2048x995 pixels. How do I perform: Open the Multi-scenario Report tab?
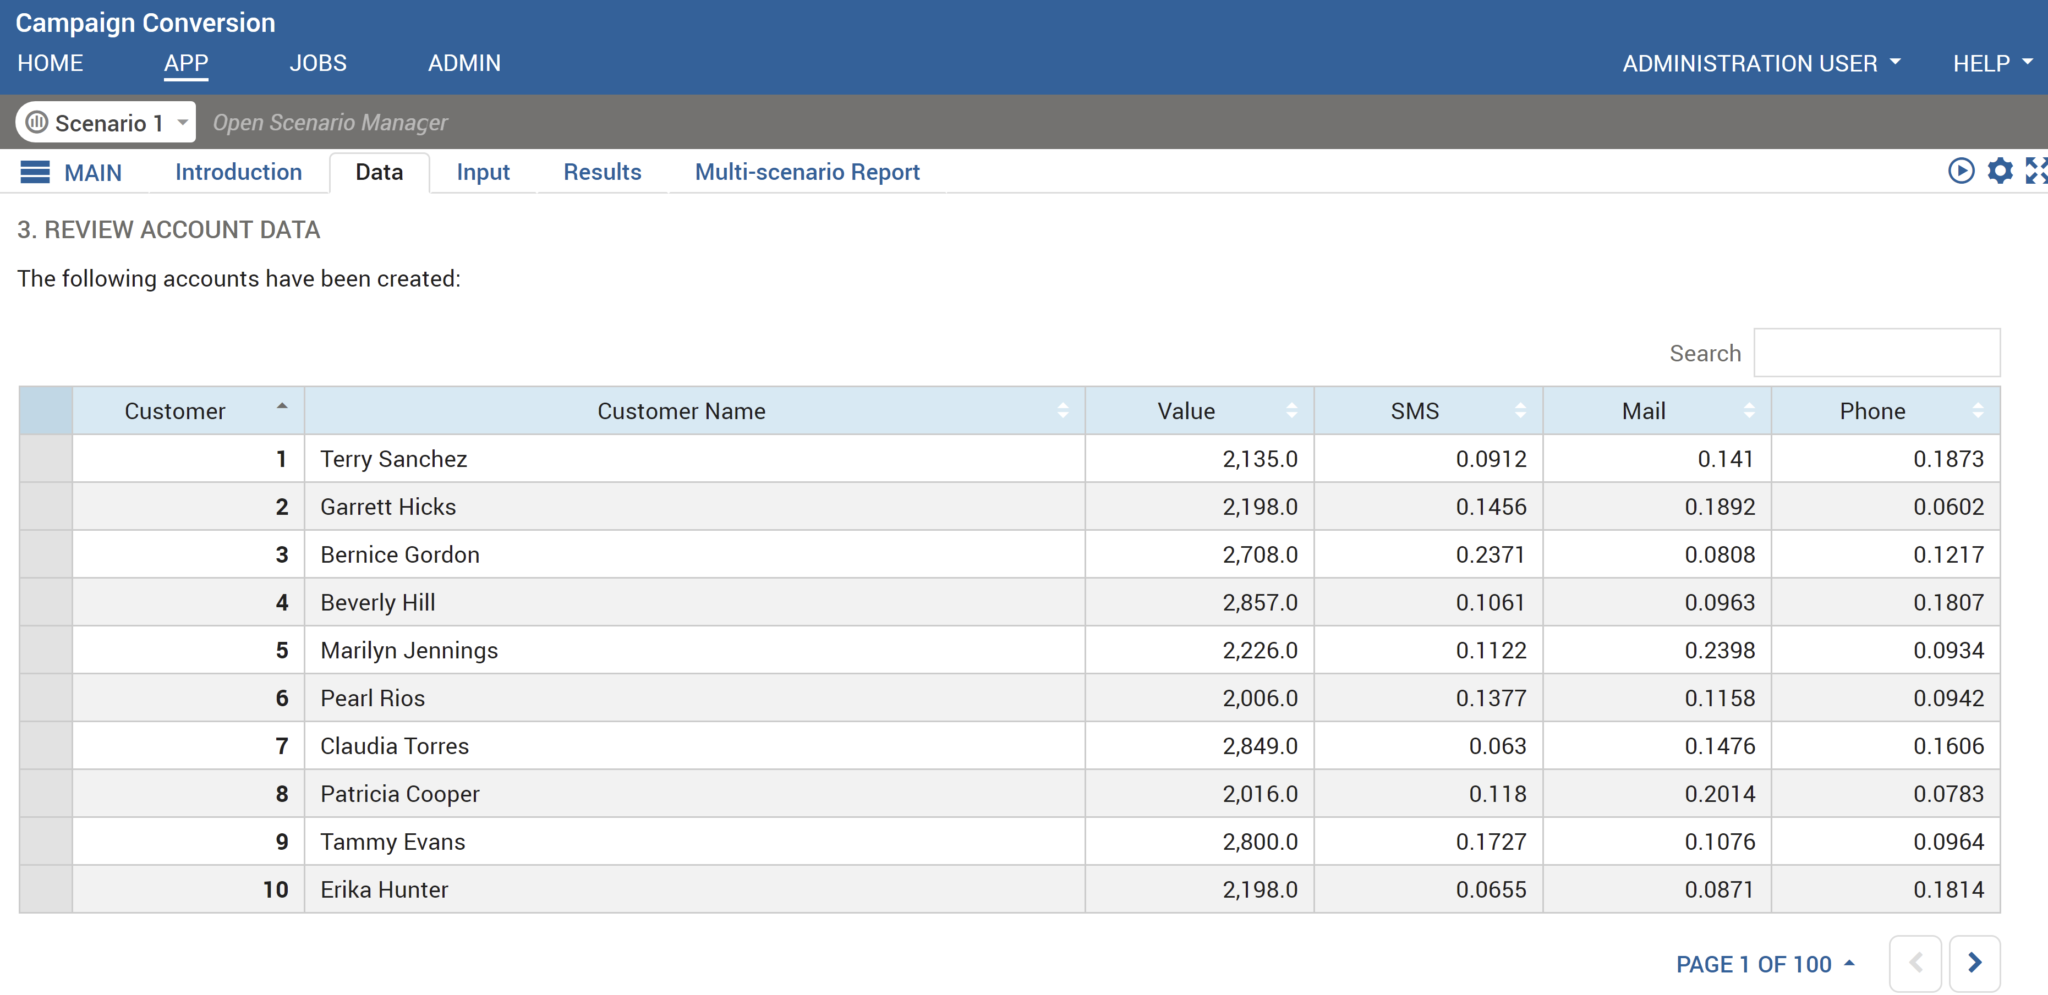tap(807, 171)
